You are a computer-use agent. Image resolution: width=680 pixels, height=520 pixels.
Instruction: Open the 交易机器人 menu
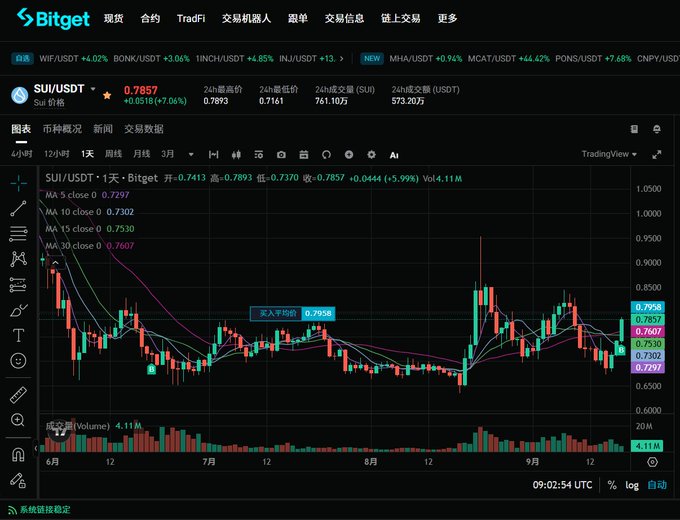[246, 18]
